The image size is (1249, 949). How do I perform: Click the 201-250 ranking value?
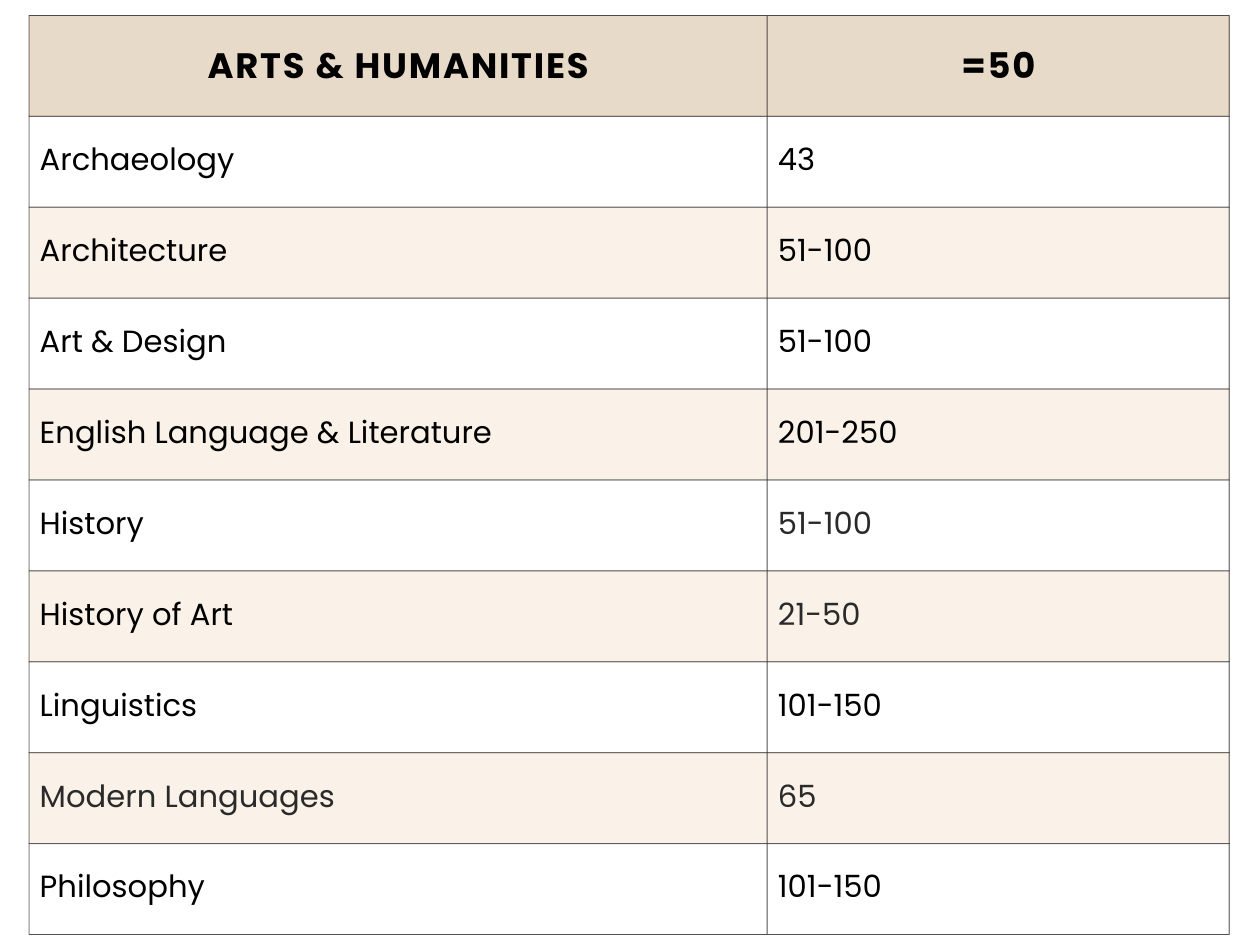(837, 433)
